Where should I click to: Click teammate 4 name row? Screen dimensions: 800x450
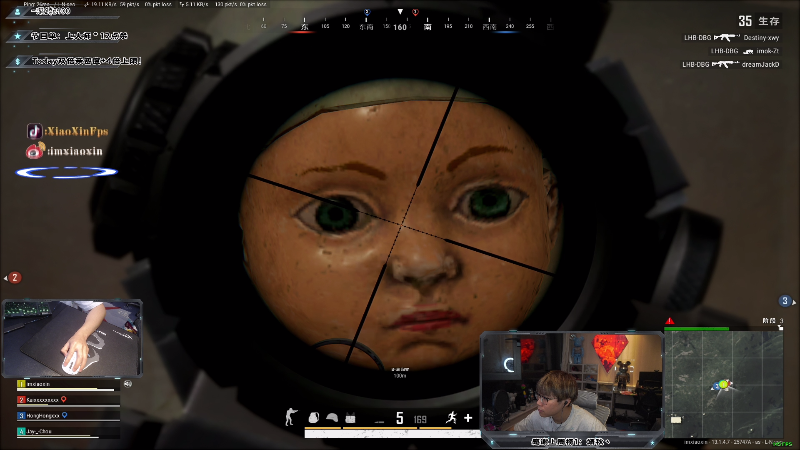coord(69,432)
